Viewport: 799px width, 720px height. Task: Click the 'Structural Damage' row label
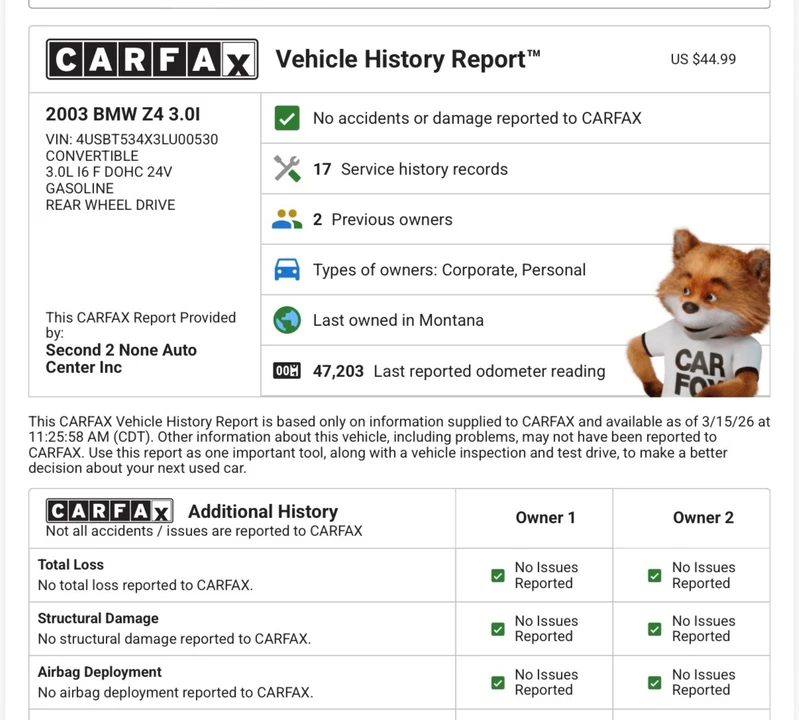(x=98, y=618)
